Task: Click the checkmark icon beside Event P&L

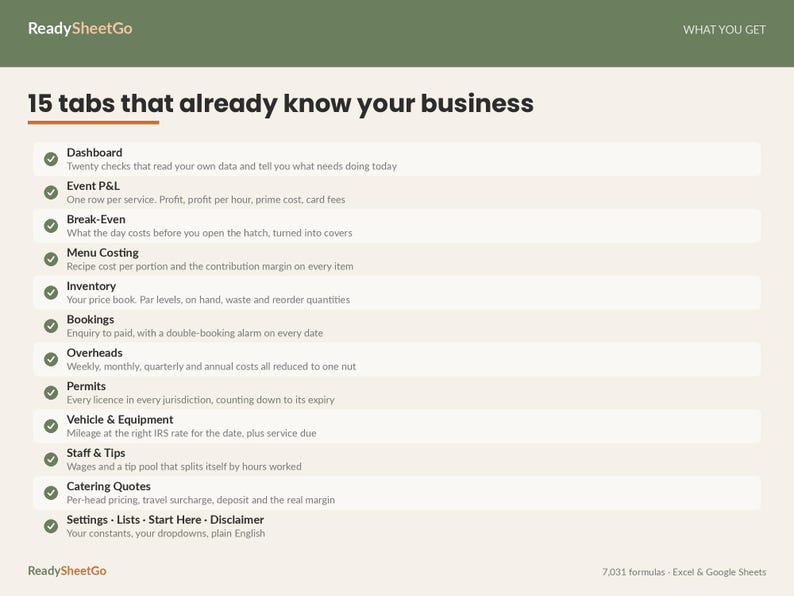Action: tap(51, 192)
